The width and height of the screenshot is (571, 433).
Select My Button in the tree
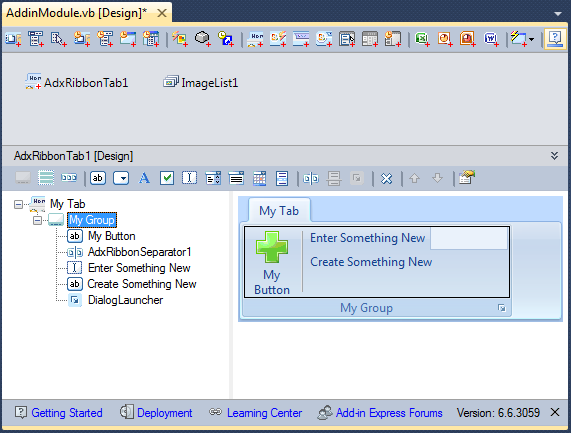click(111, 236)
